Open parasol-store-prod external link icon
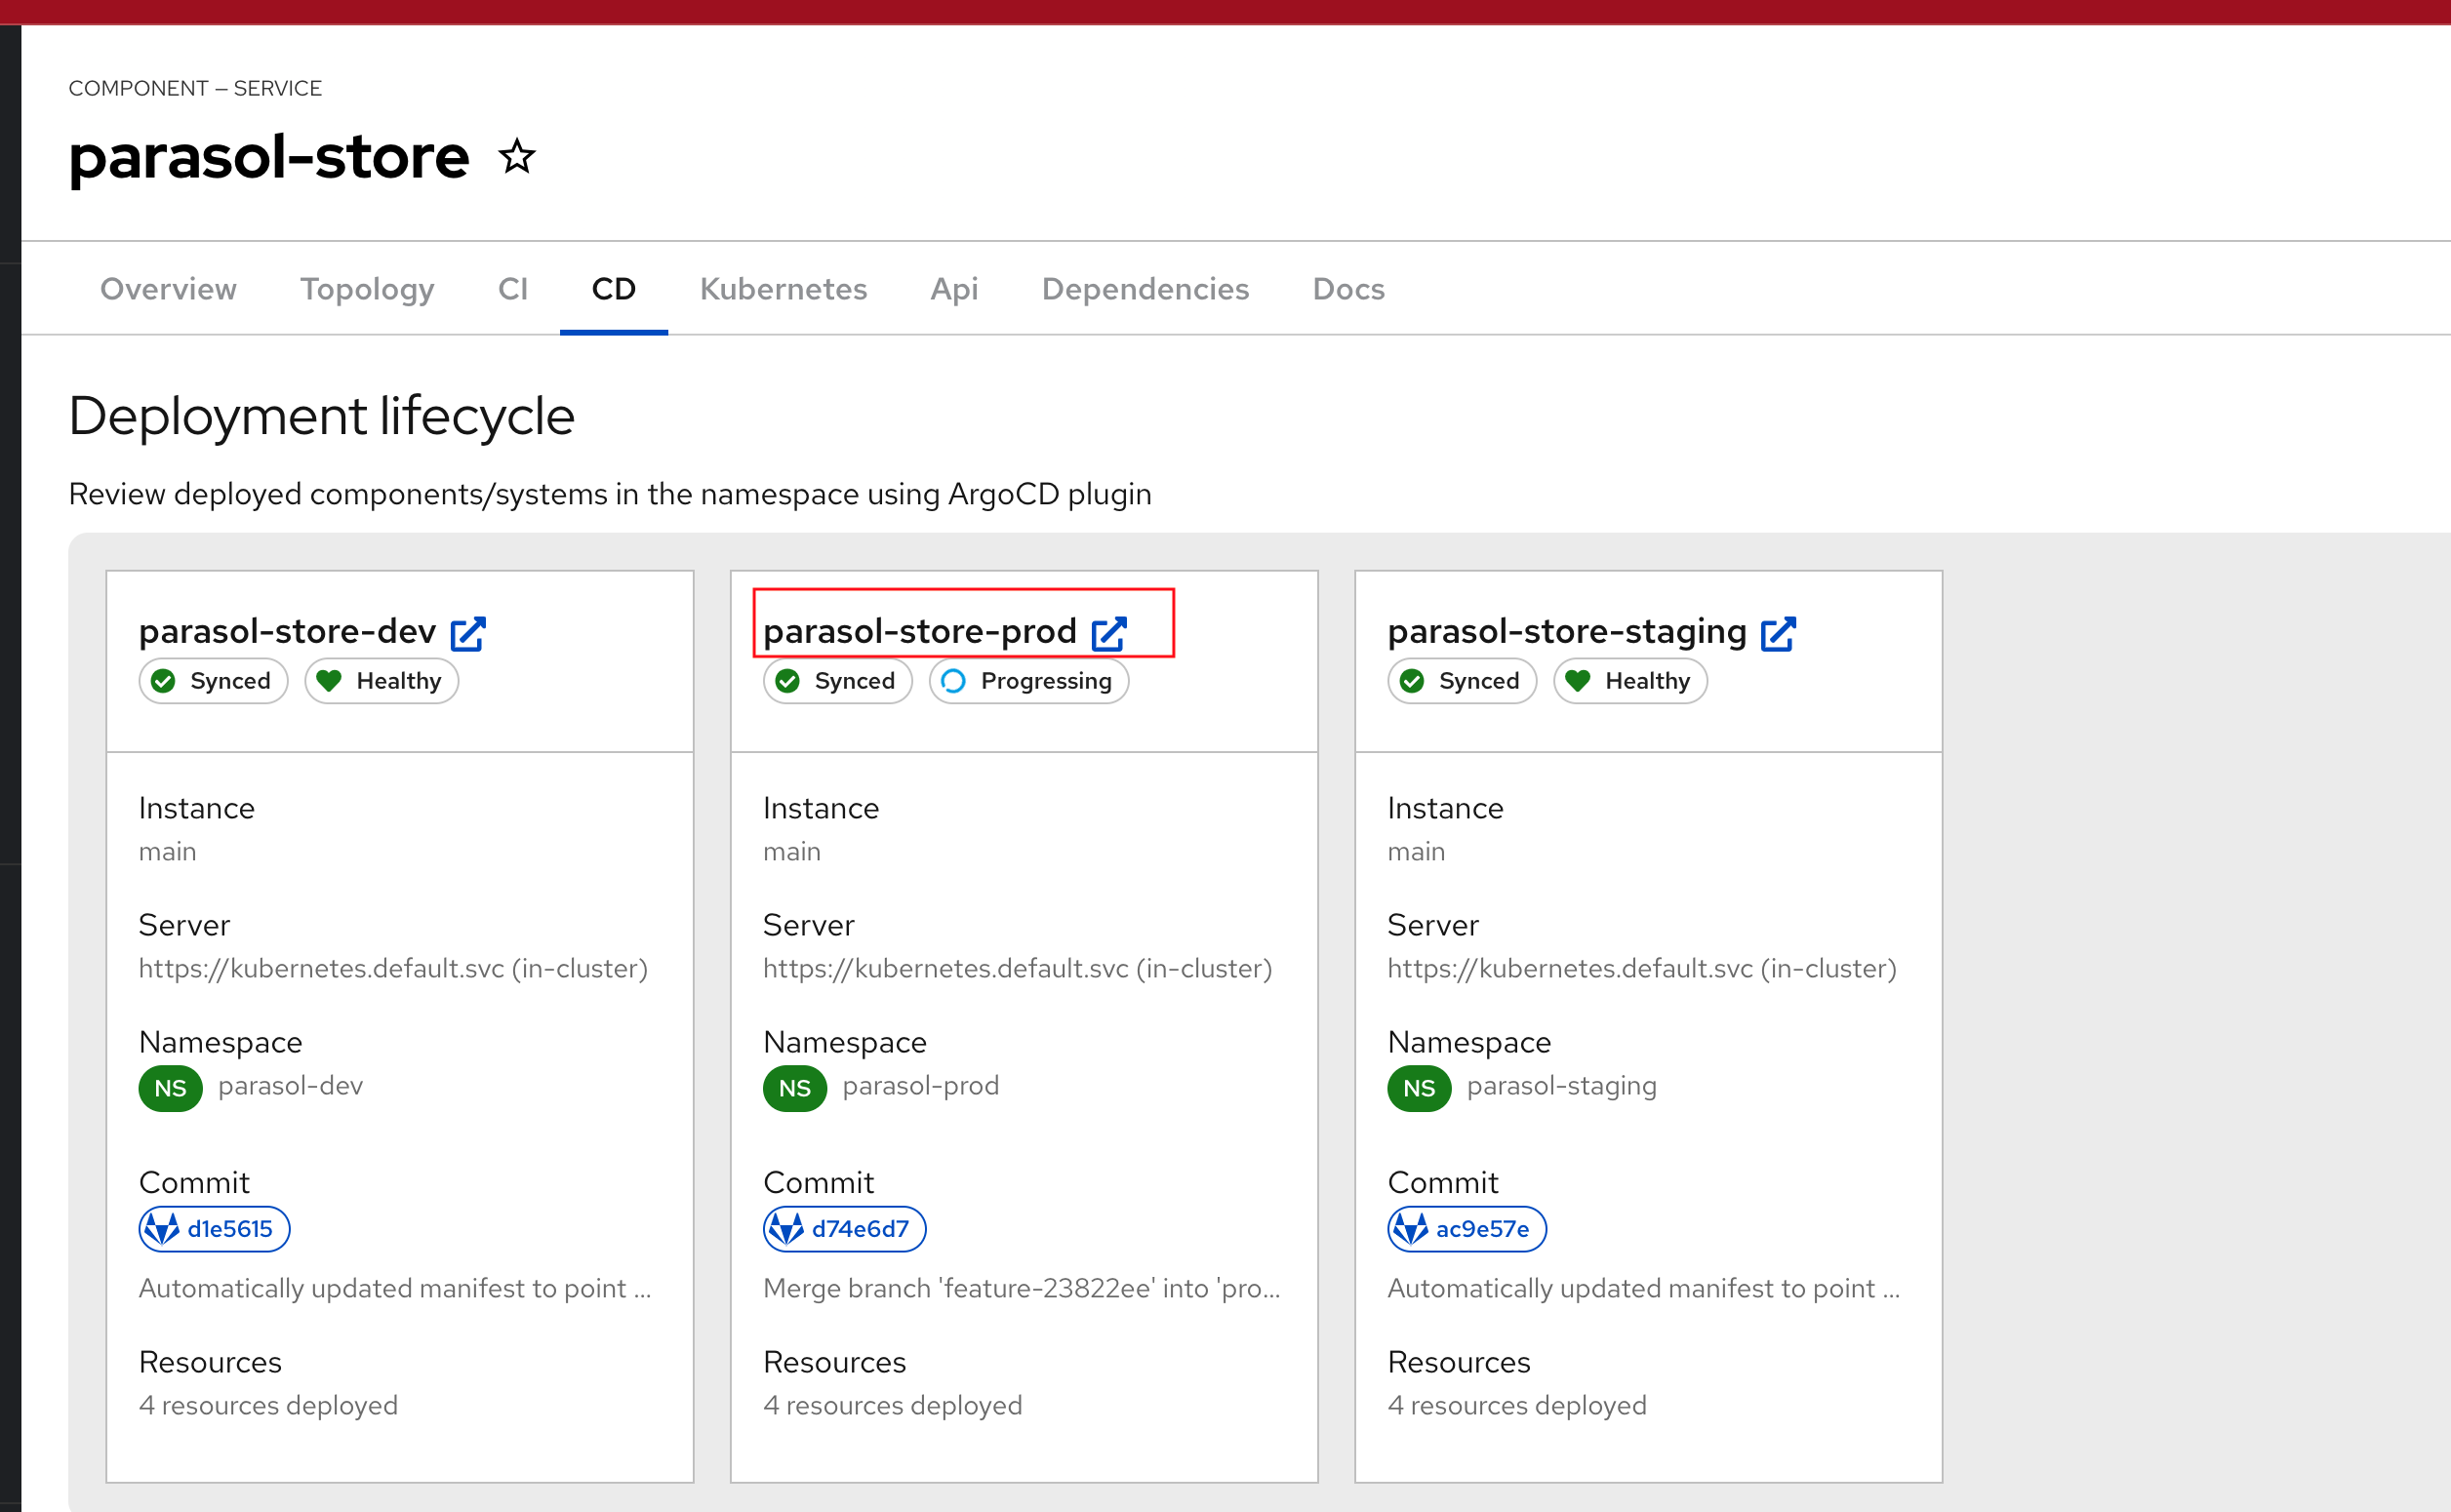Screen dimensions: 2451x1512 click(1109, 634)
